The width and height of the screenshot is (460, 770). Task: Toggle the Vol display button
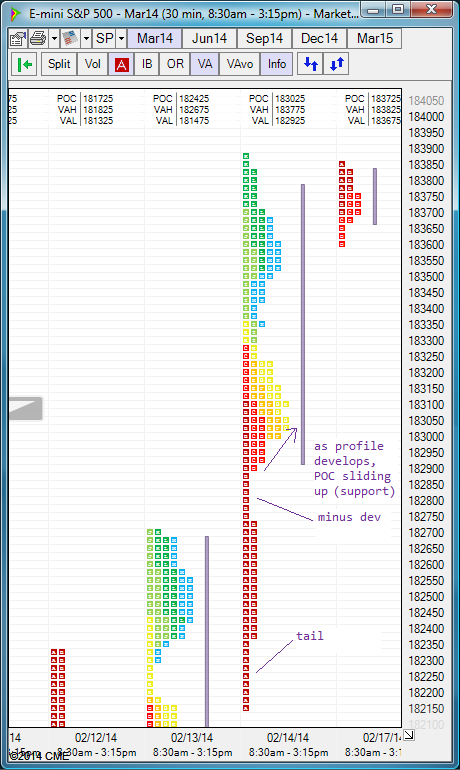[92, 64]
